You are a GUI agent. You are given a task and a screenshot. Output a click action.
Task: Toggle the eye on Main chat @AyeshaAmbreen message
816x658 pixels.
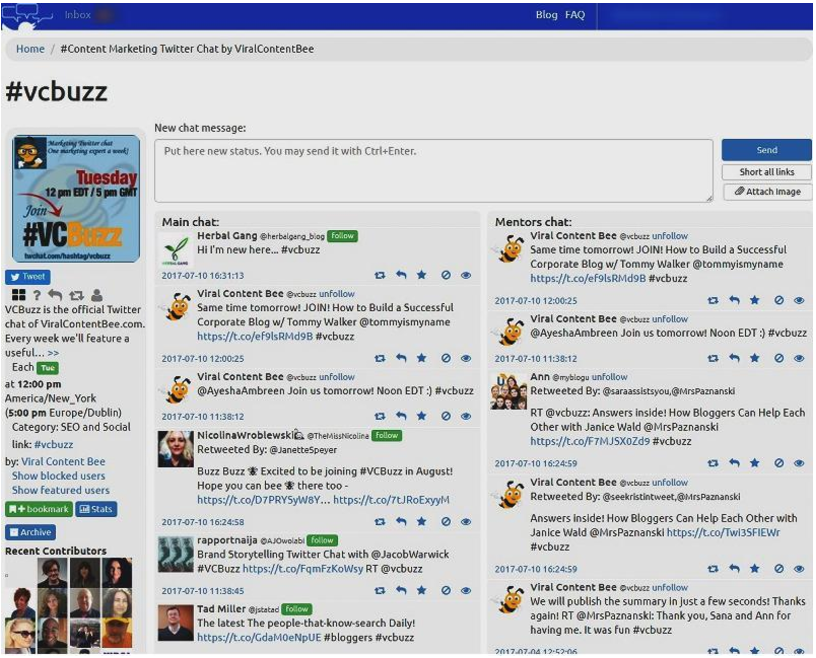click(466, 416)
